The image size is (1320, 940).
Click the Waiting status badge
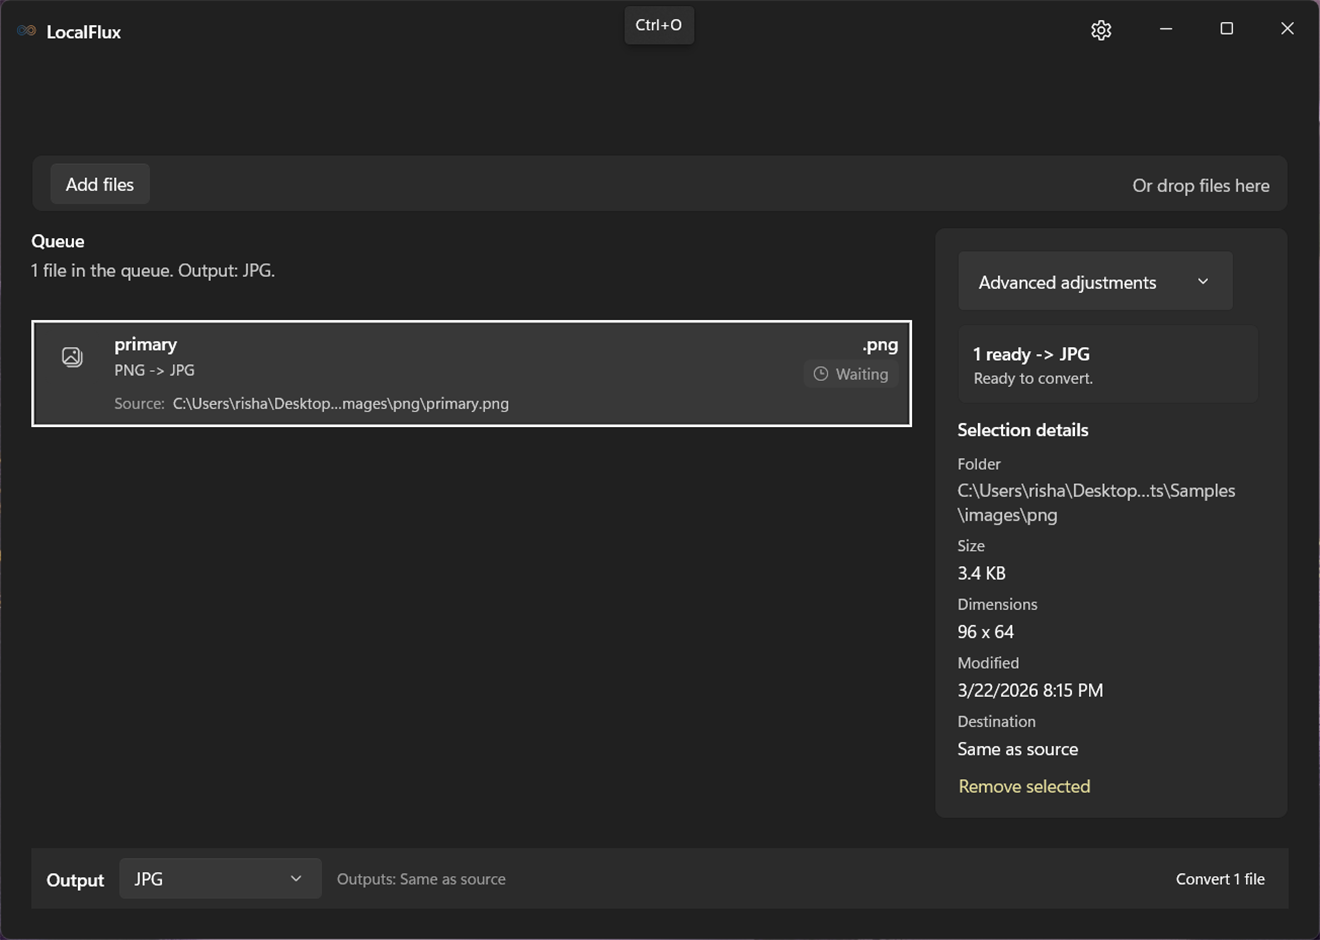tap(851, 374)
